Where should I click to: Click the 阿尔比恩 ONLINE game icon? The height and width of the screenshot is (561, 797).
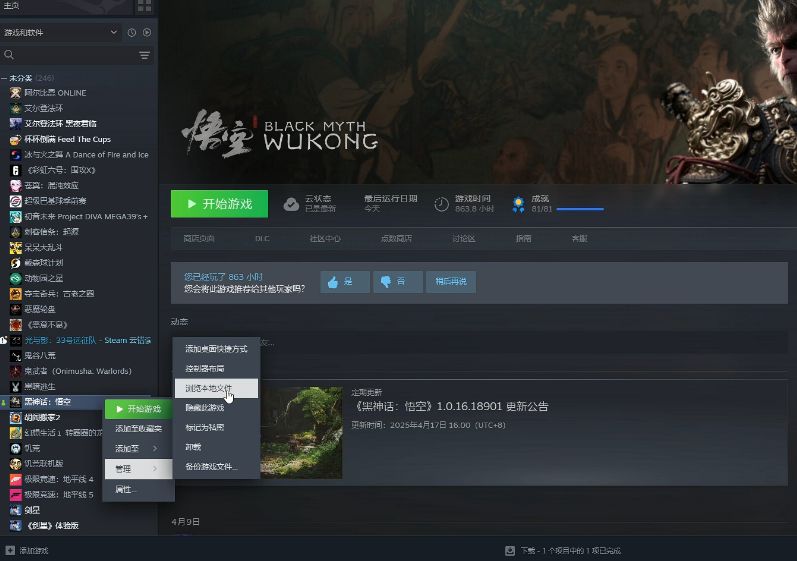(16, 93)
